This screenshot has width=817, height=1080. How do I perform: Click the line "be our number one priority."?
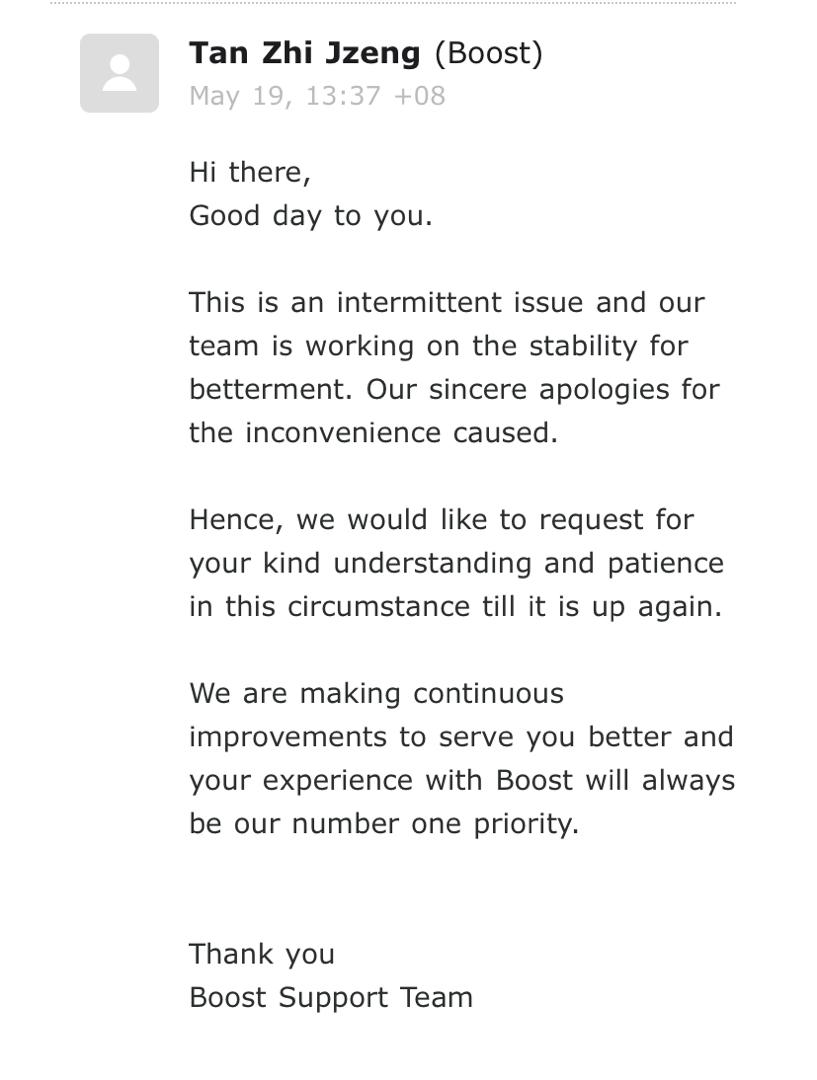[384, 824]
